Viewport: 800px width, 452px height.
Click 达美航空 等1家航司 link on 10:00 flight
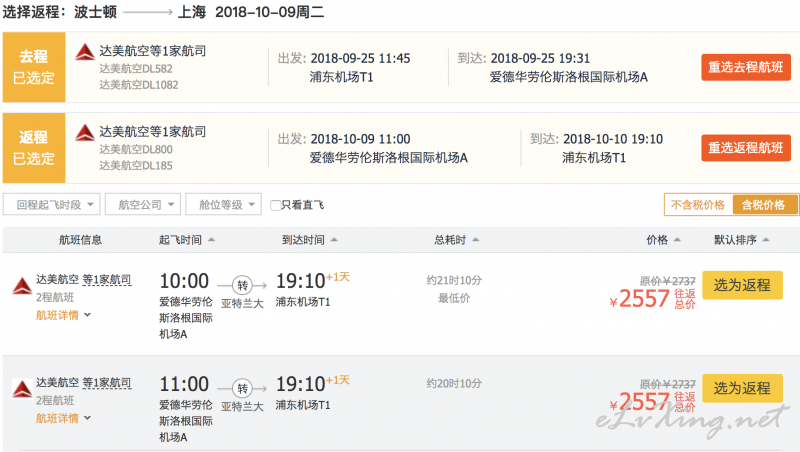coord(84,280)
